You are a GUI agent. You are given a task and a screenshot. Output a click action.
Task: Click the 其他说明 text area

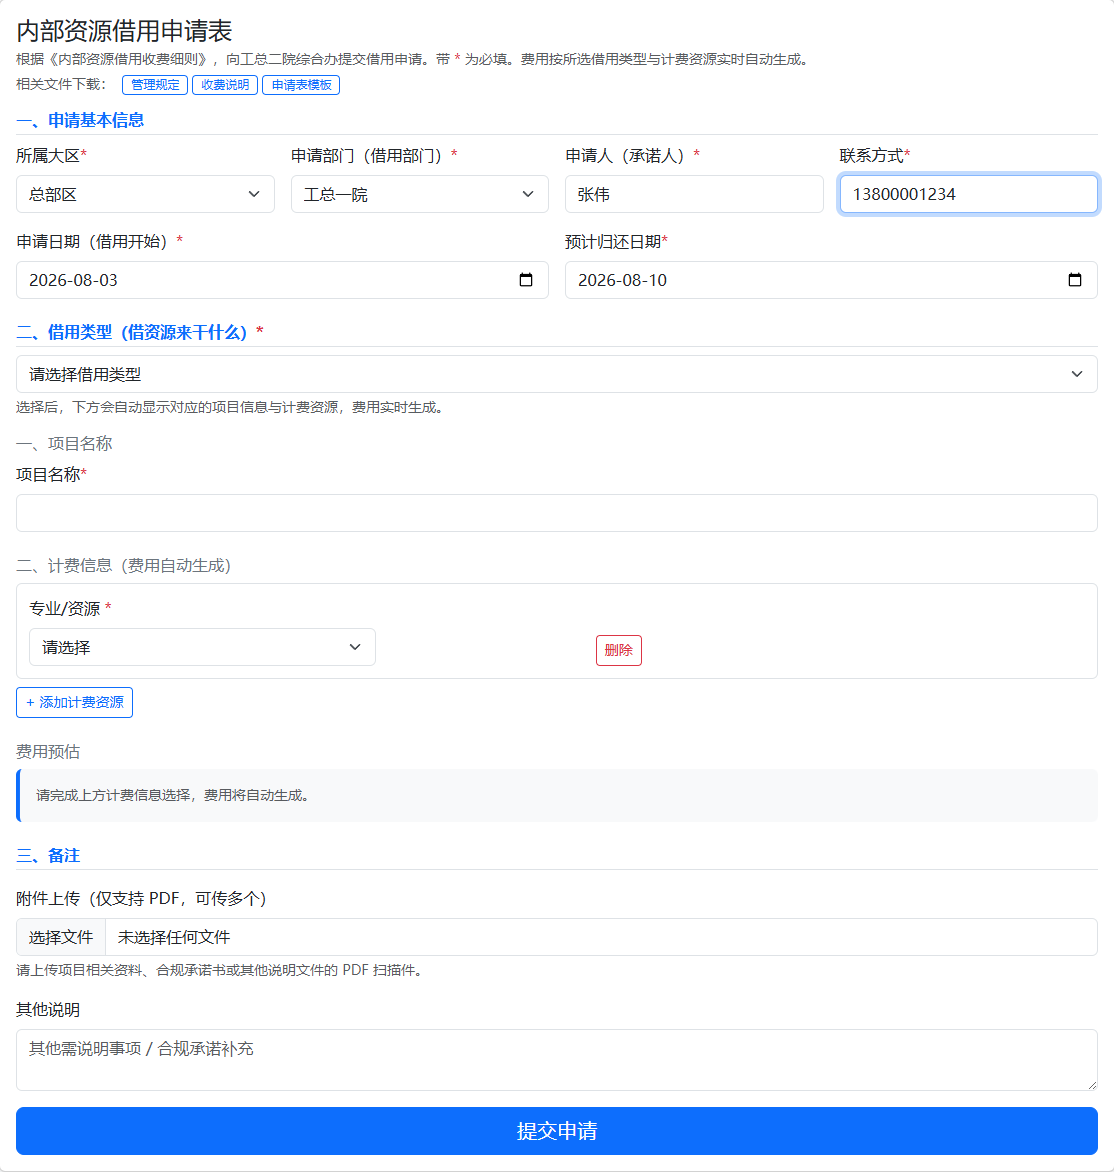pos(557,1060)
